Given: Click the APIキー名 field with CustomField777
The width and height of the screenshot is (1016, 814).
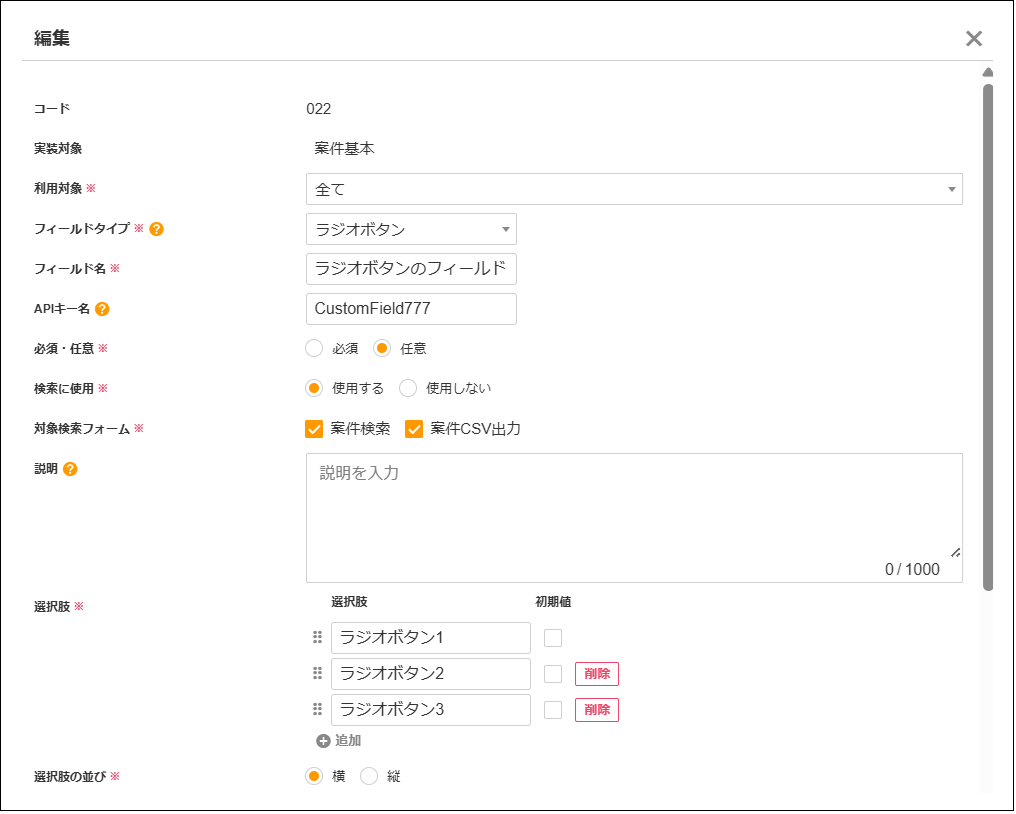Looking at the screenshot, I should 411,309.
